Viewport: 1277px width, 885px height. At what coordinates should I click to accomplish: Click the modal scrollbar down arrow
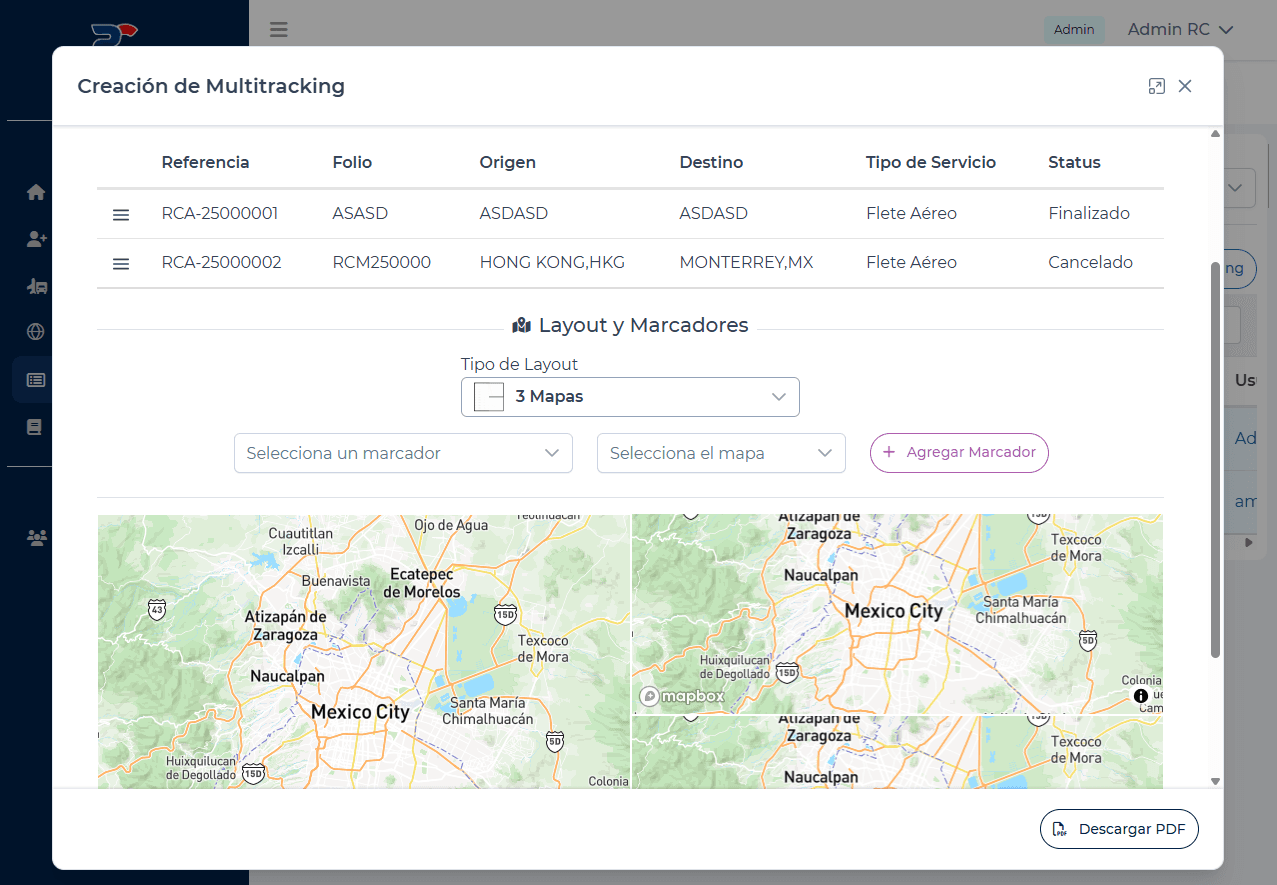pyautogui.click(x=1216, y=781)
